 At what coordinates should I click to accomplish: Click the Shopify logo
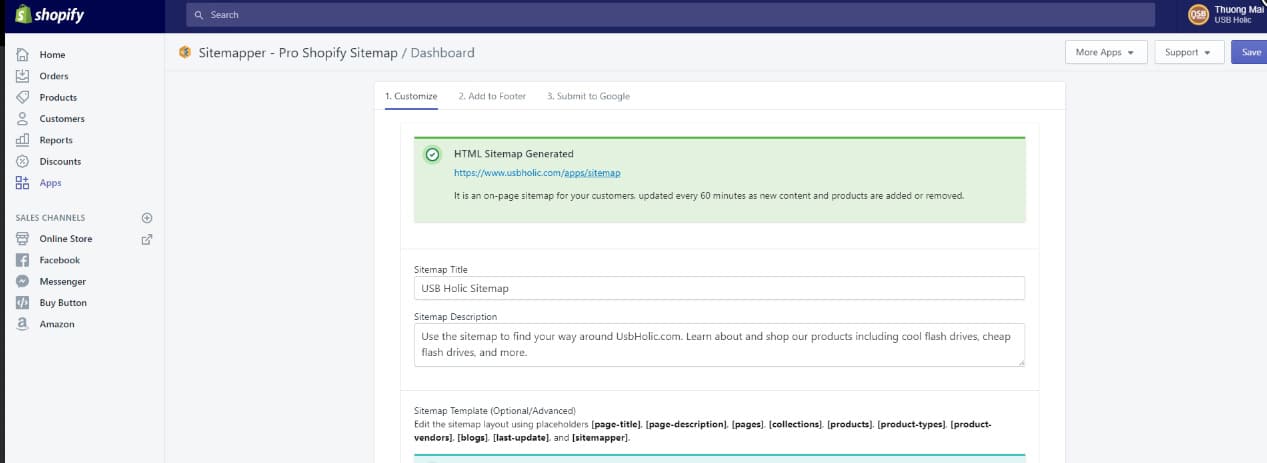pos(50,15)
